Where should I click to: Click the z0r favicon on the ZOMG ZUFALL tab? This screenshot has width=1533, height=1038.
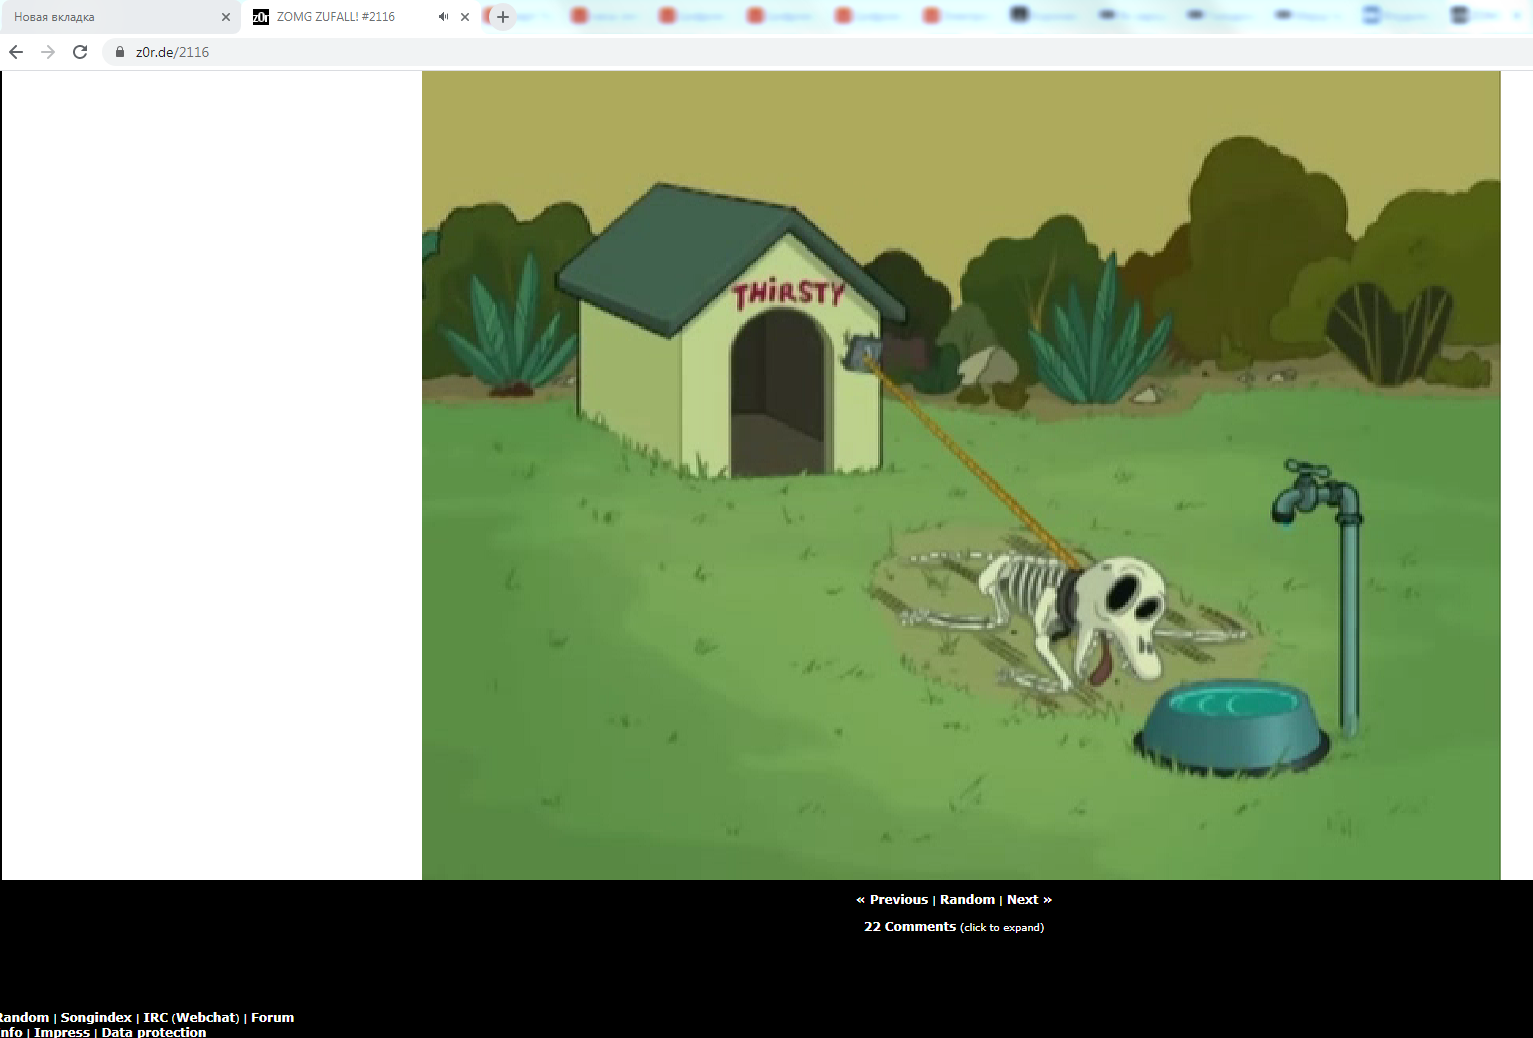[261, 17]
